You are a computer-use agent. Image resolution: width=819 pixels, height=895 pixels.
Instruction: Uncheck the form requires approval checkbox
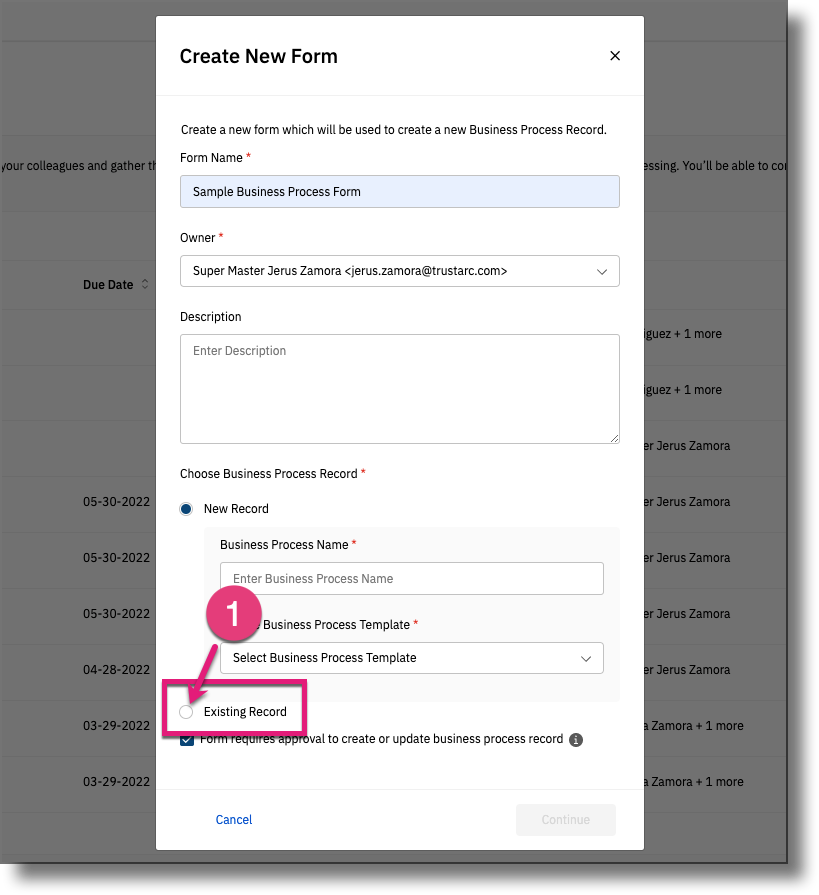[x=187, y=739]
